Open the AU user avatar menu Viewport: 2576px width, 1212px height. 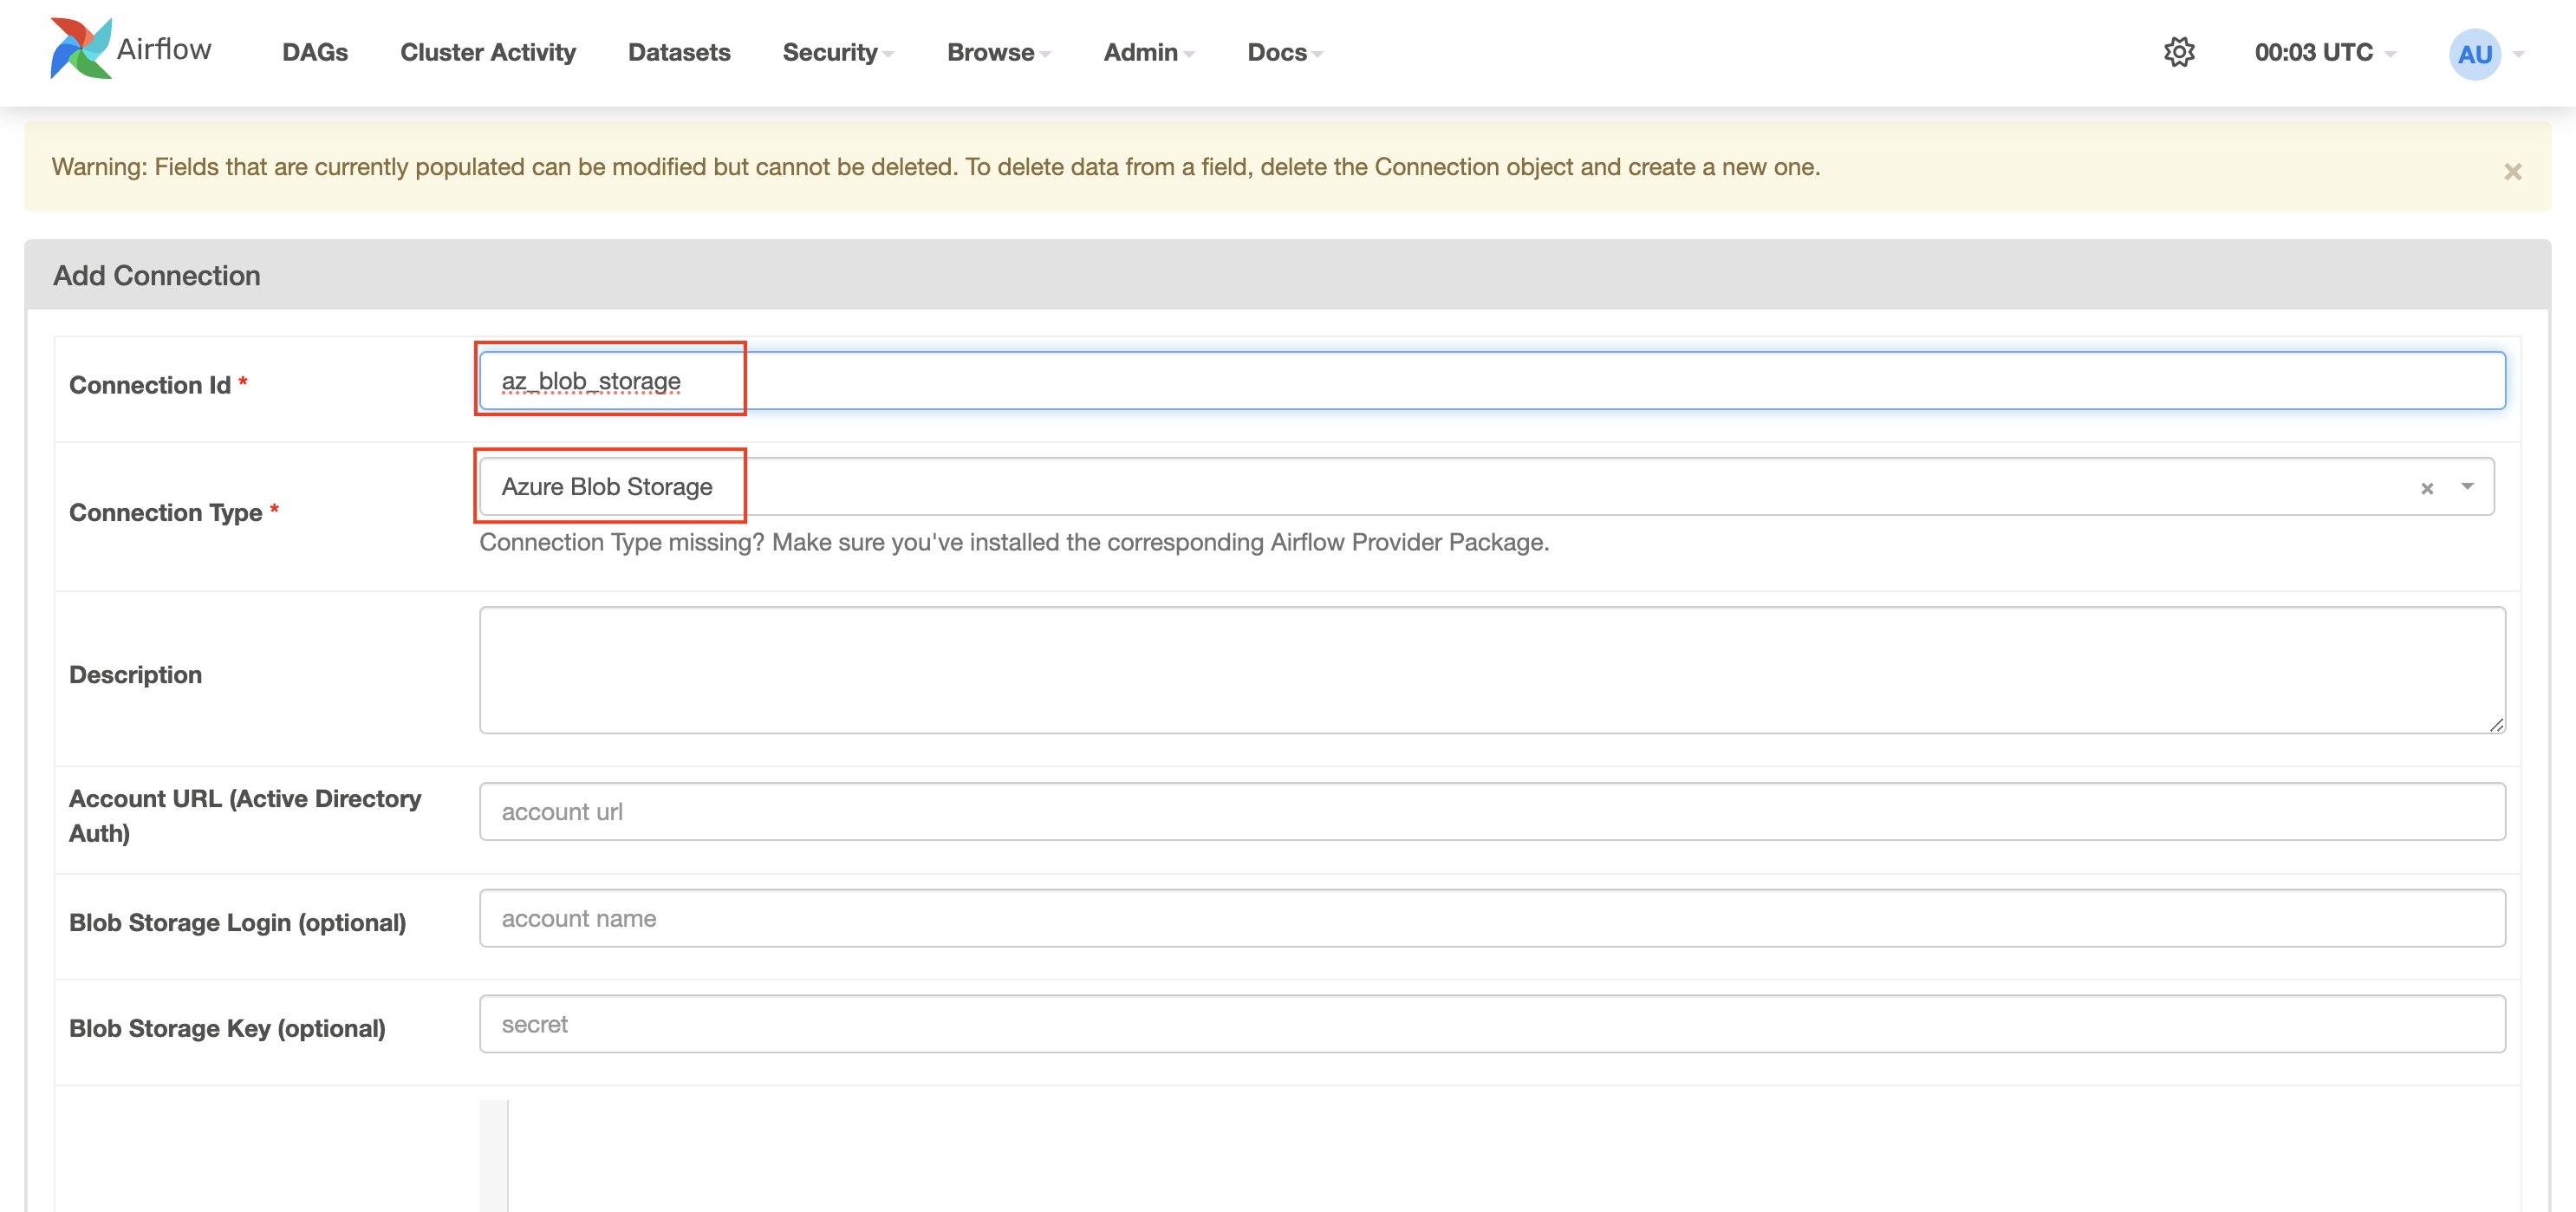(x=2474, y=54)
